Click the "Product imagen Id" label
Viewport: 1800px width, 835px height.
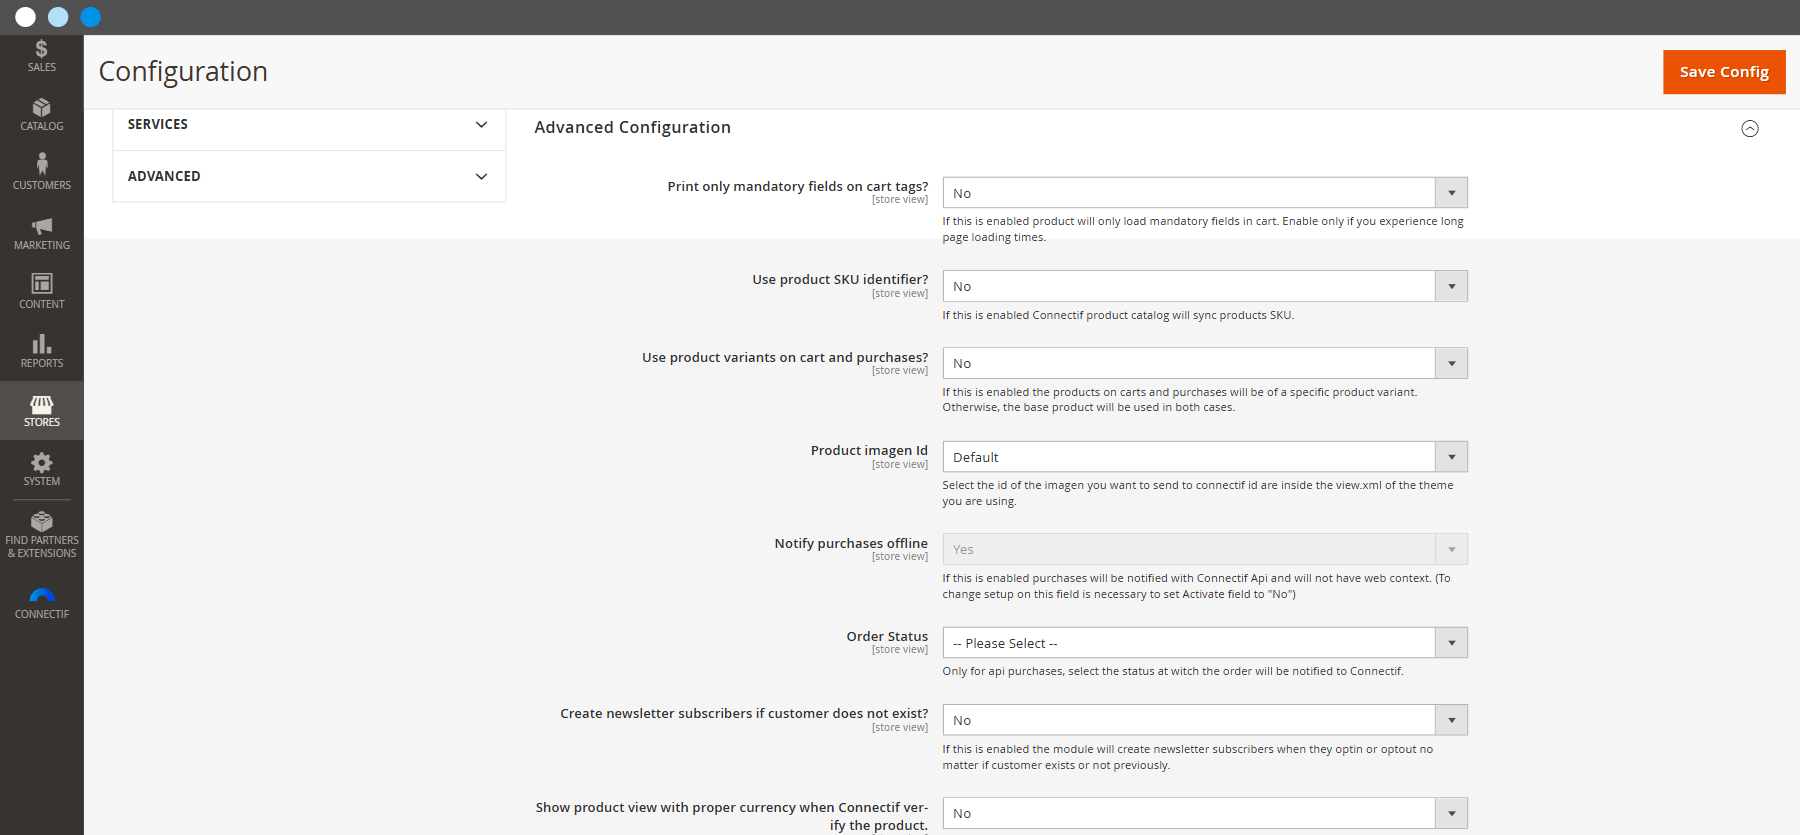coord(869,450)
